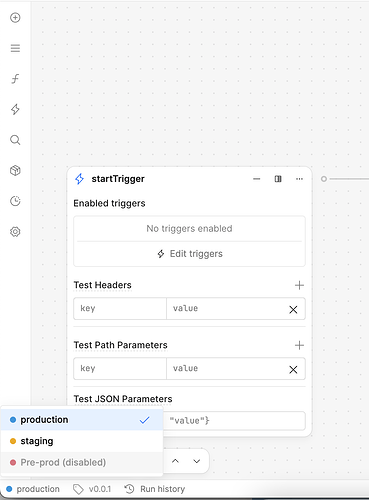
Task: Collapse the startTrigger block with minus icon
Action: [x=256, y=179]
